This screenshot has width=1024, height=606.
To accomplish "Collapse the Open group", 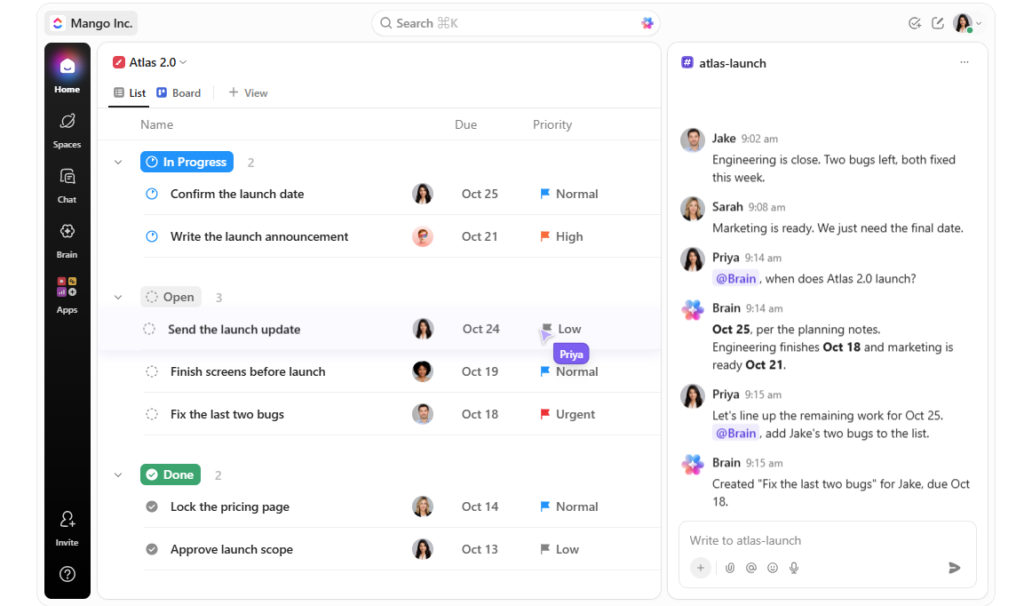I will (x=118, y=297).
